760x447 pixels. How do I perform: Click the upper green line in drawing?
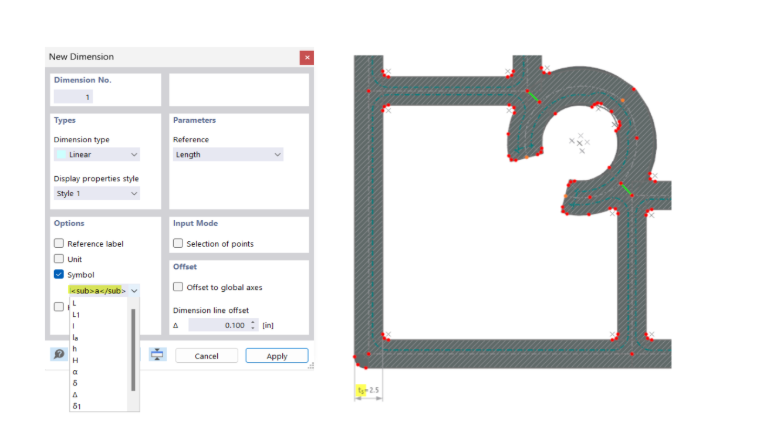[x=533, y=96]
